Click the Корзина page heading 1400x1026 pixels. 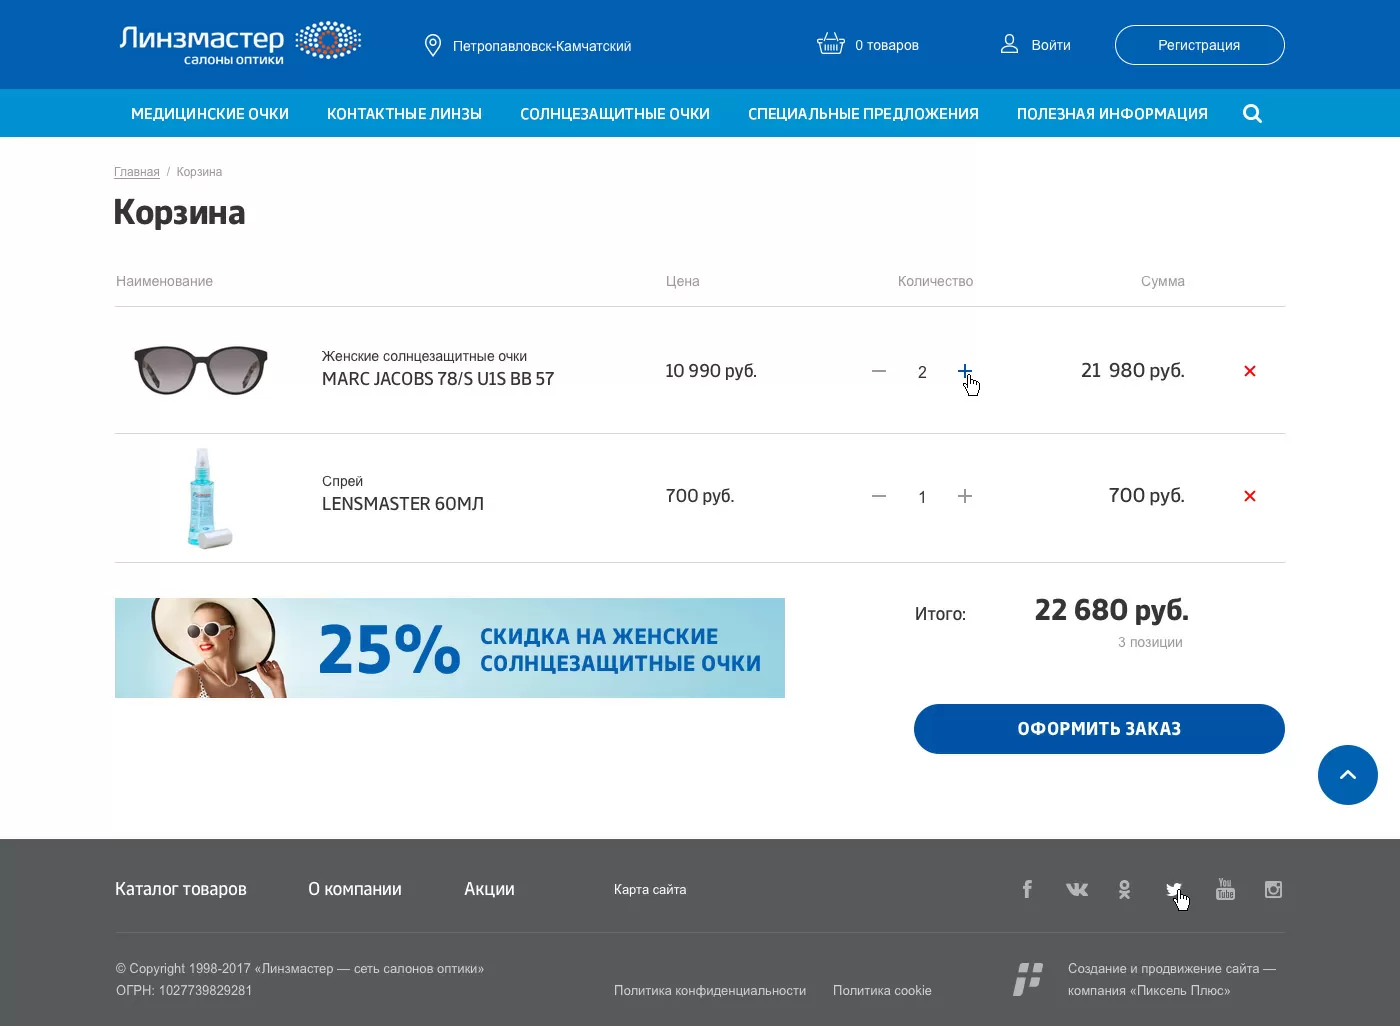tap(179, 213)
